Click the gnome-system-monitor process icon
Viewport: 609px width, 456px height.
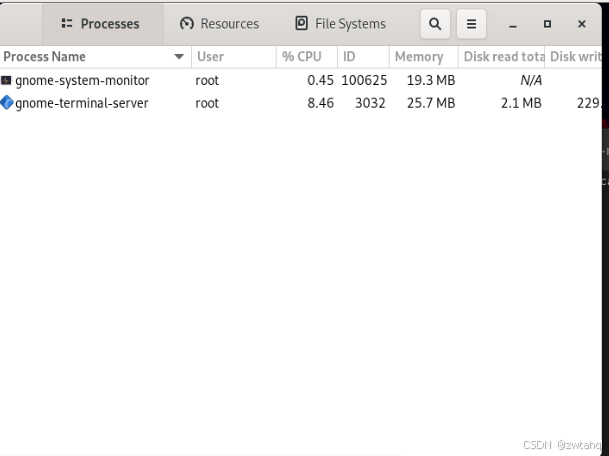tap(6, 80)
